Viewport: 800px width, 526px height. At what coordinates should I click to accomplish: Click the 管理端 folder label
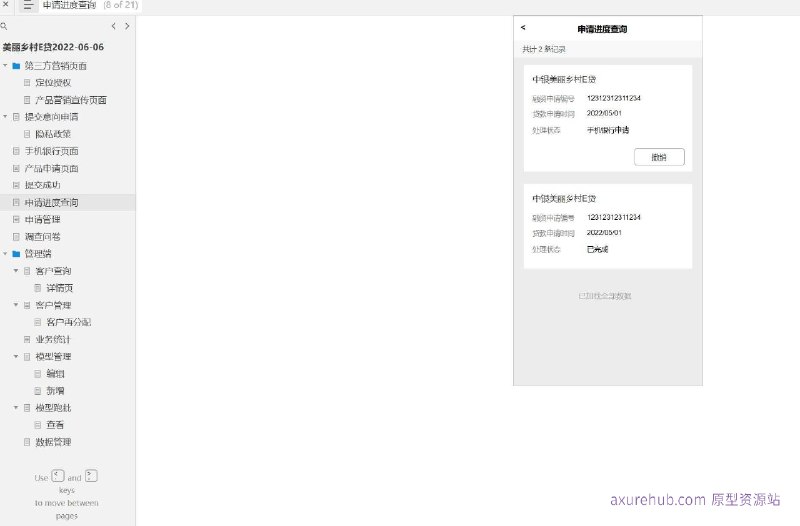click(x=38, y=254)
